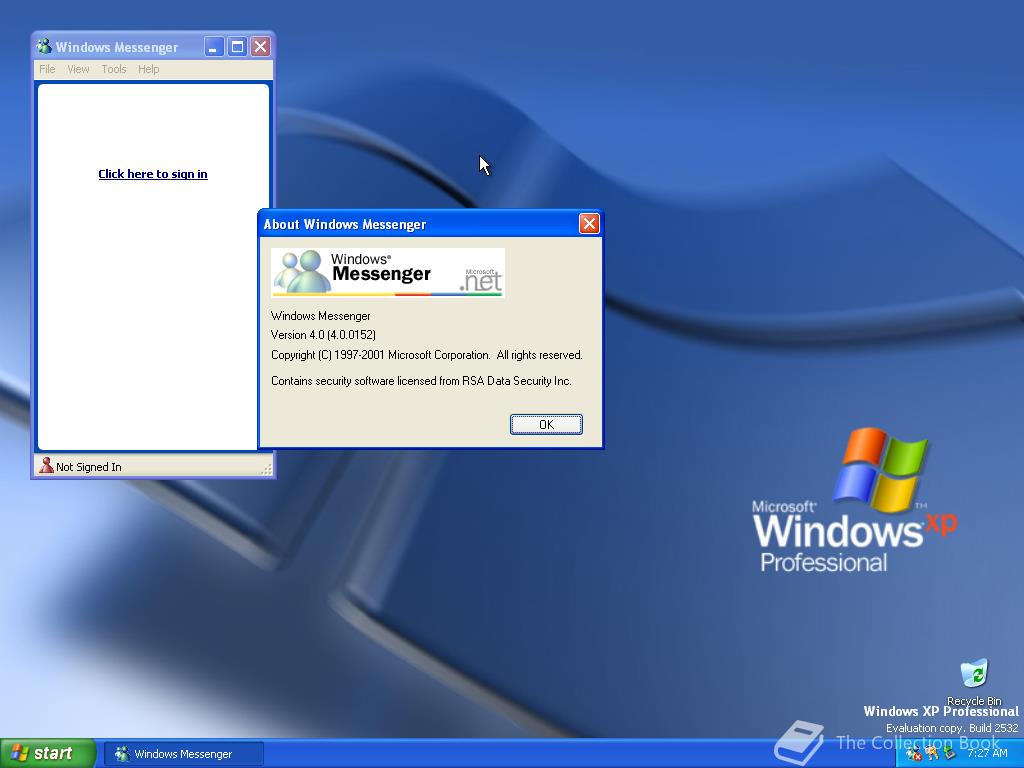Open the Start menu

(48, 753)
